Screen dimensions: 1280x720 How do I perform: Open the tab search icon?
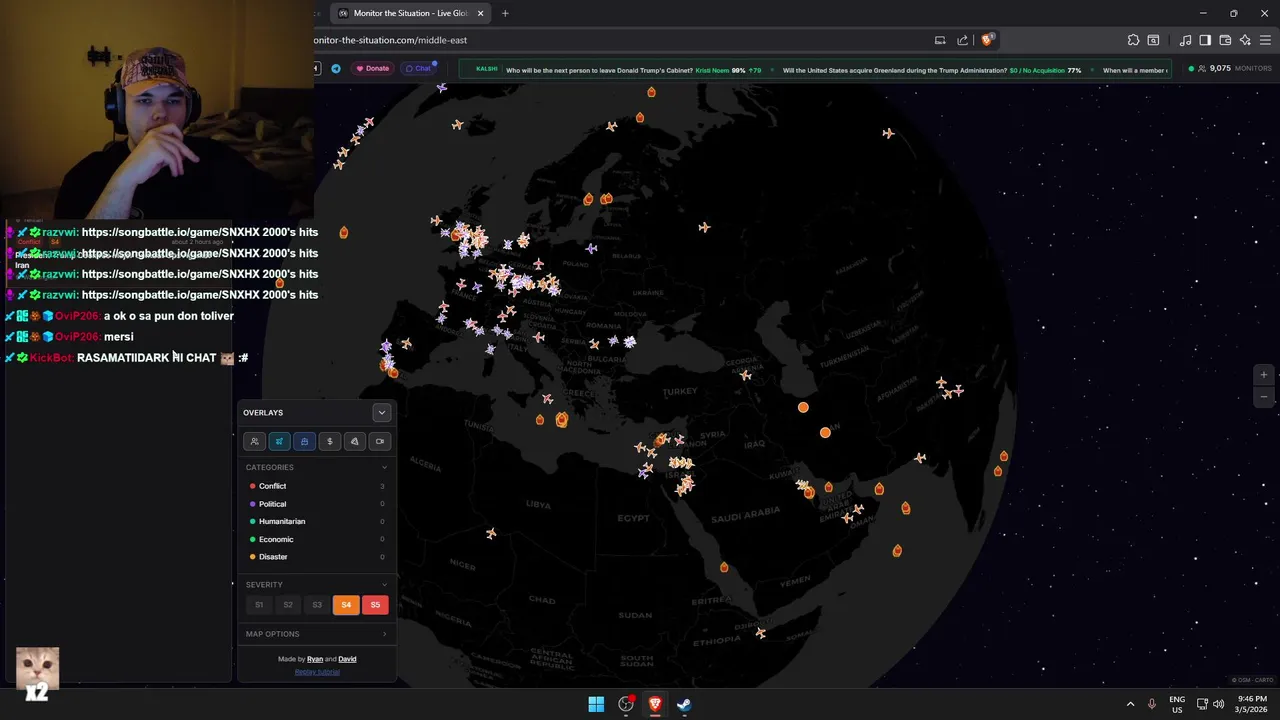tap(1153, 40)
